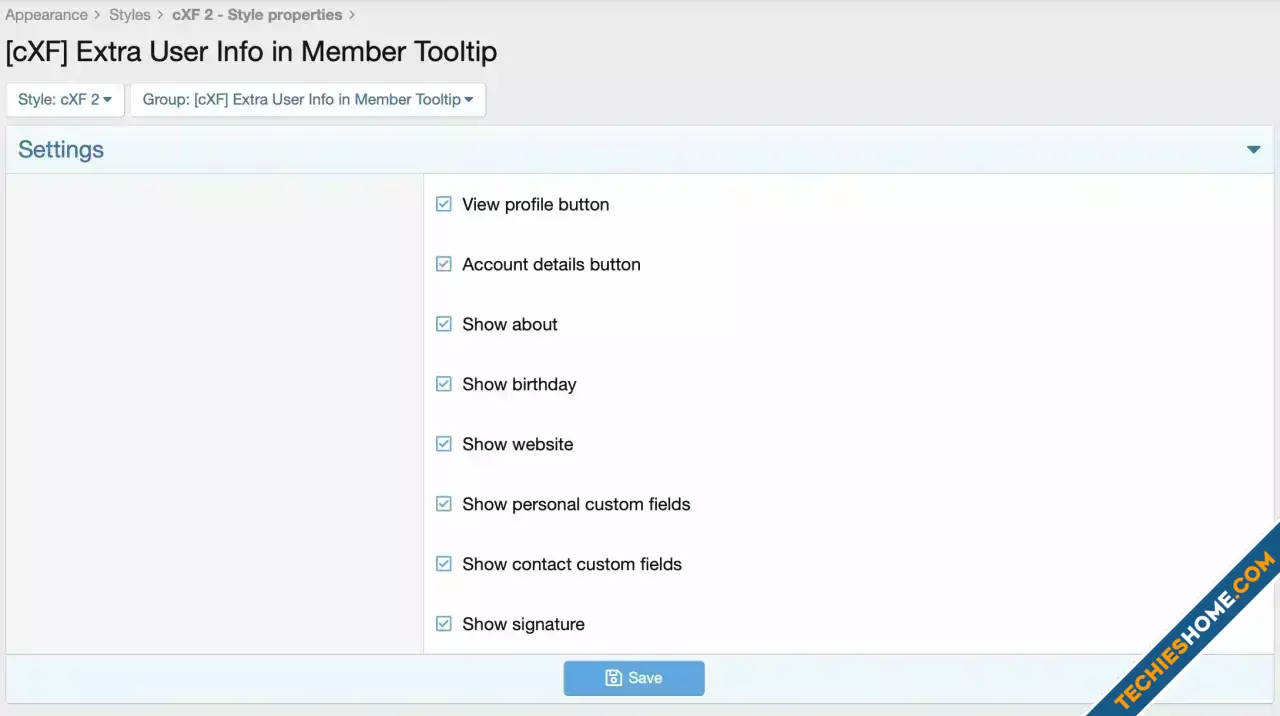Open the Group selector dropdown
The image size is (1280, 716).
(x=308, y=100)
